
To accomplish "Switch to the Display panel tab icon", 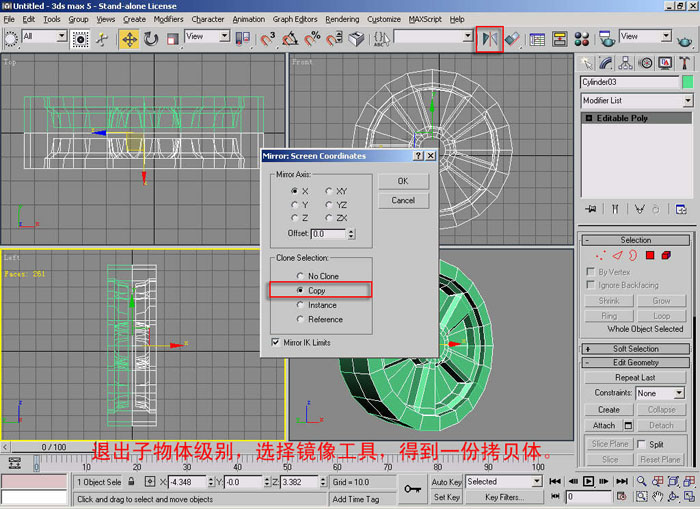I will point(665,63).
